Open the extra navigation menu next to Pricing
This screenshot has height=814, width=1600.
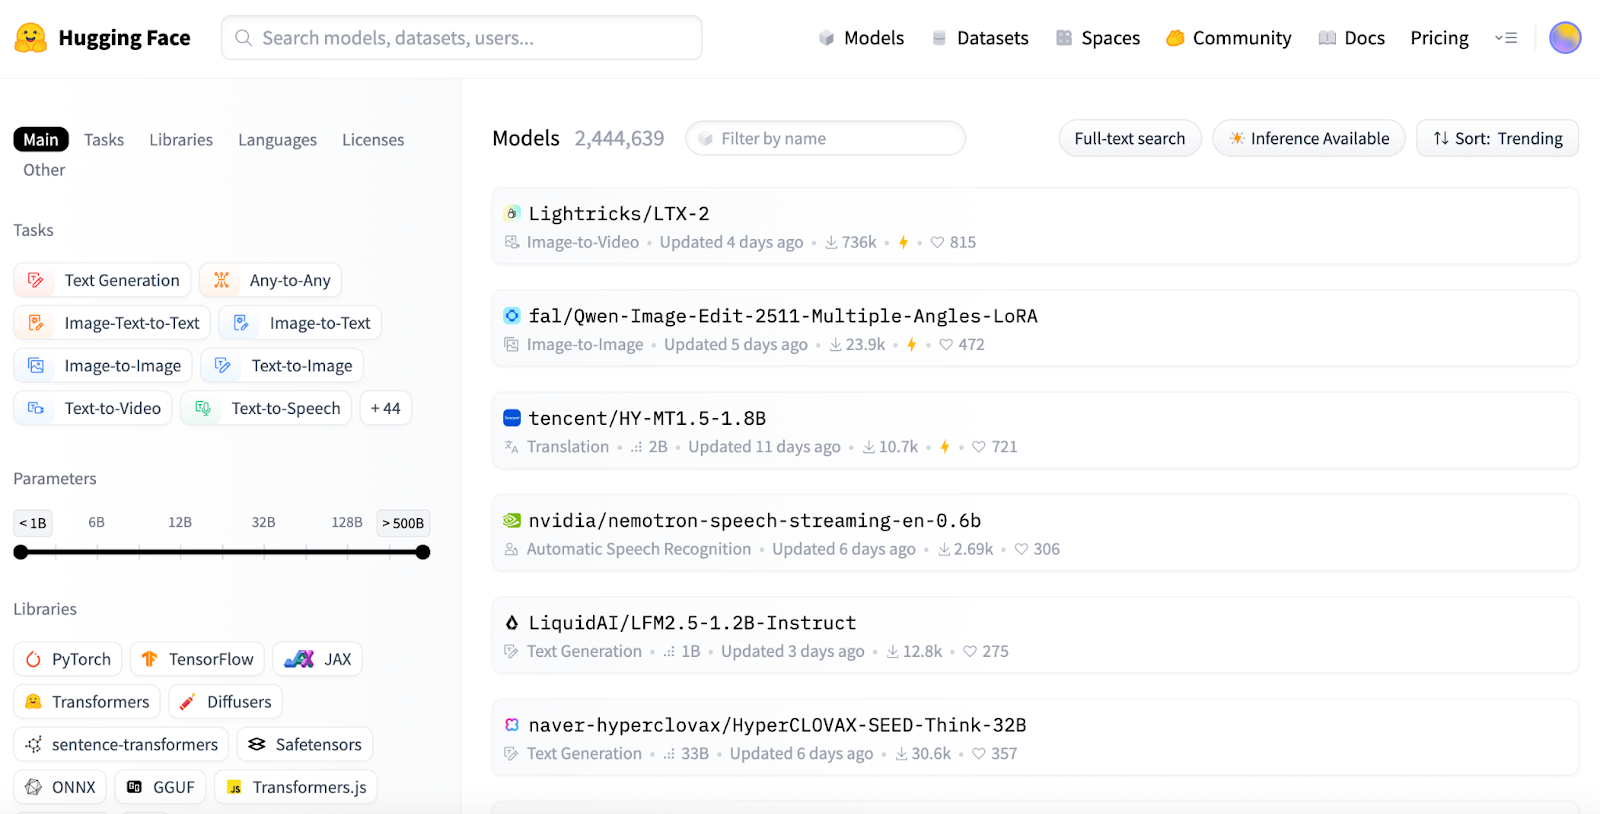click(x=1505, y=38)
